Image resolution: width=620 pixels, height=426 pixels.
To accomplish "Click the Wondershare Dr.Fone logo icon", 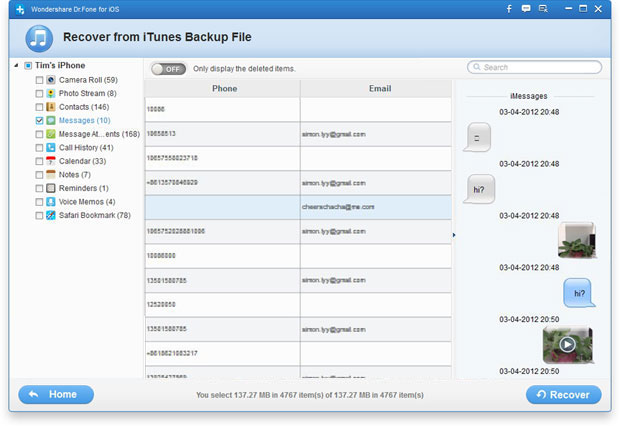I will (20, 9).
